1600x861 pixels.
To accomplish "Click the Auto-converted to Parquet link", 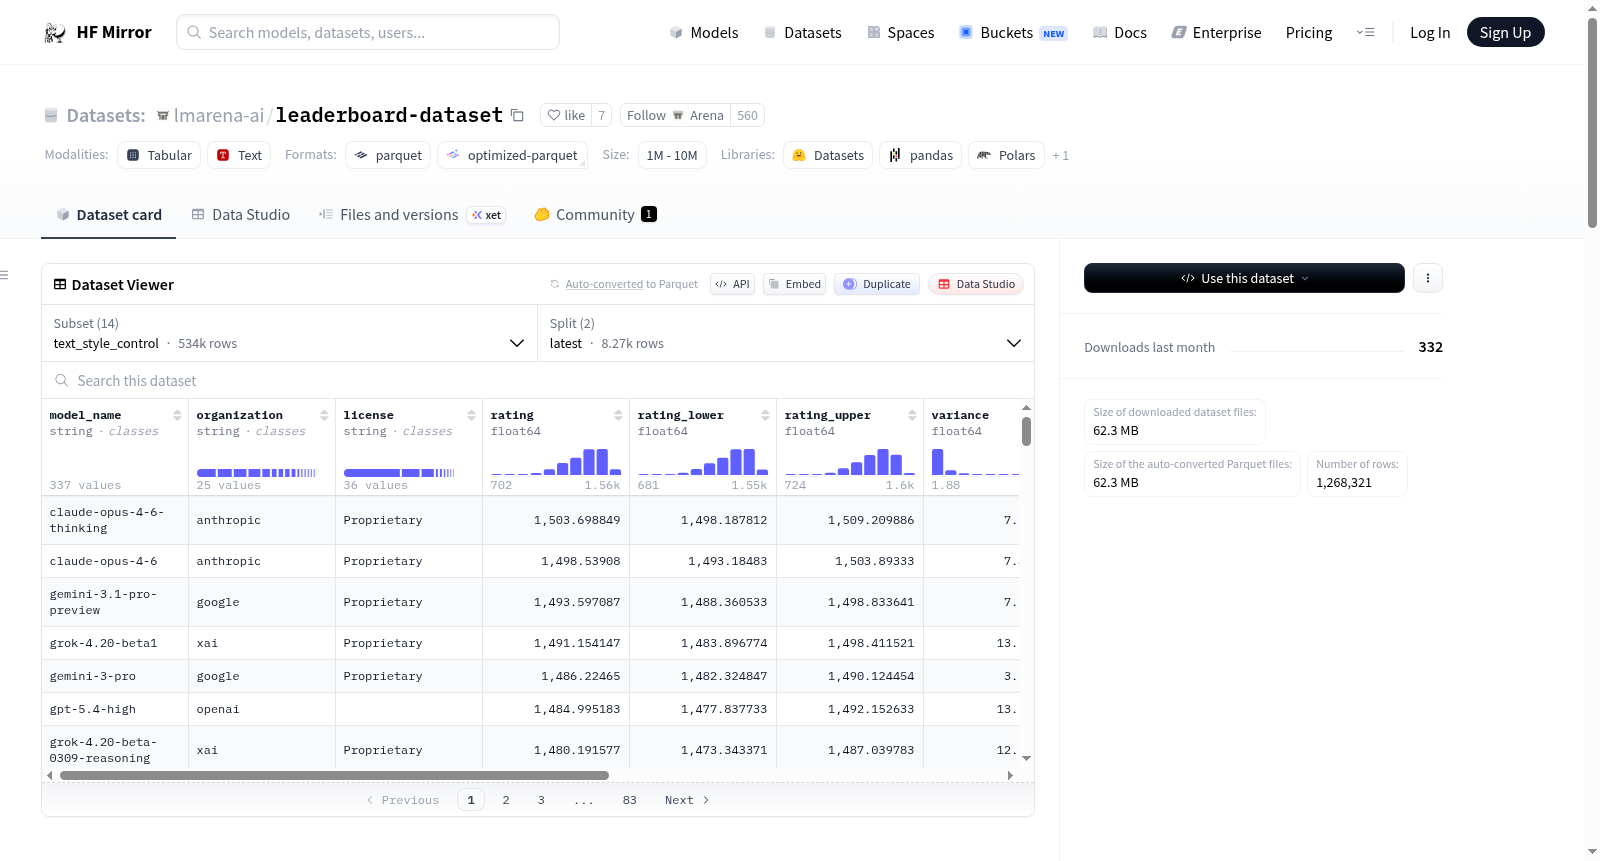I will coord(632,284).
